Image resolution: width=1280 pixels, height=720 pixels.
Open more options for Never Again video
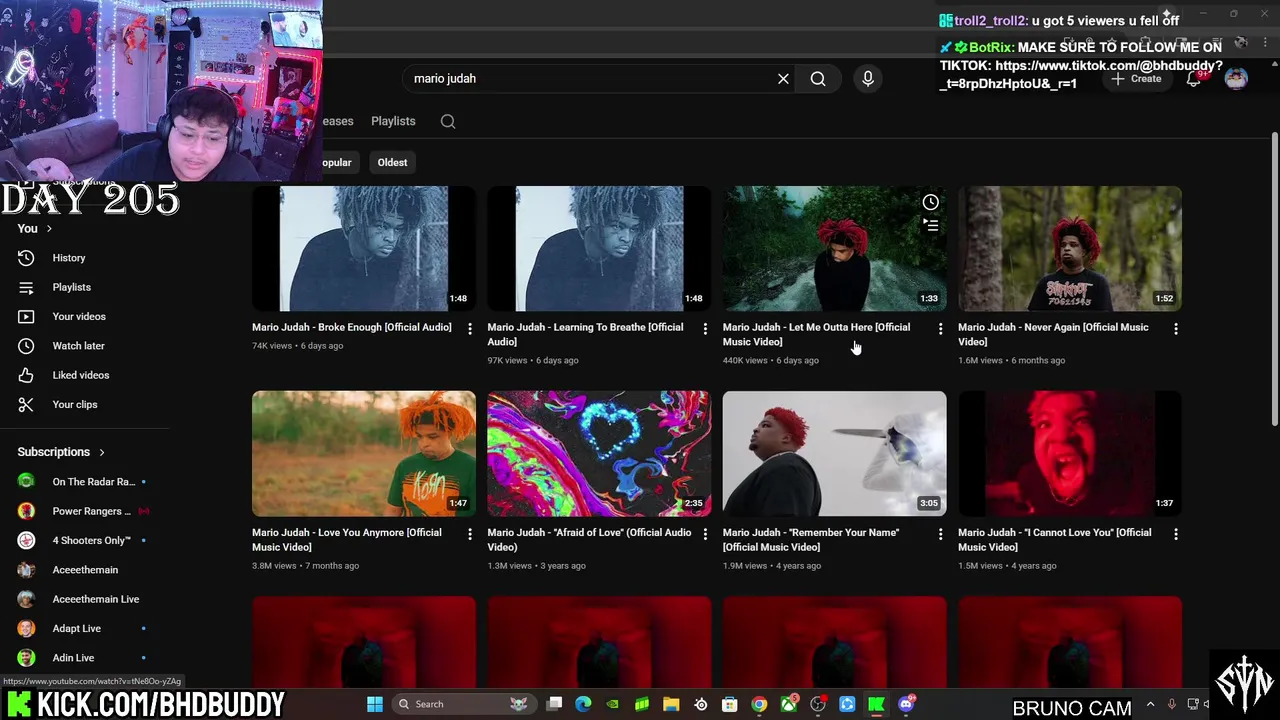[x=1176, y=328]
